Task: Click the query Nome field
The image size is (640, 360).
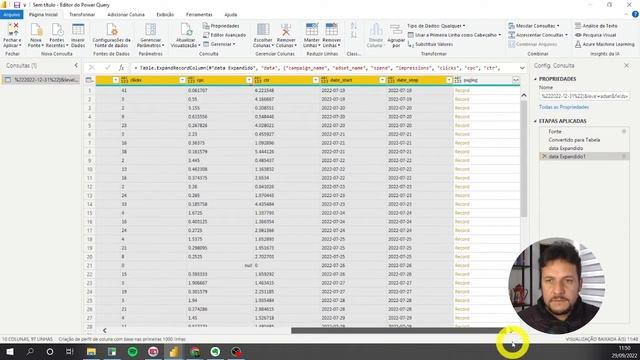Action: coord(584,96)
